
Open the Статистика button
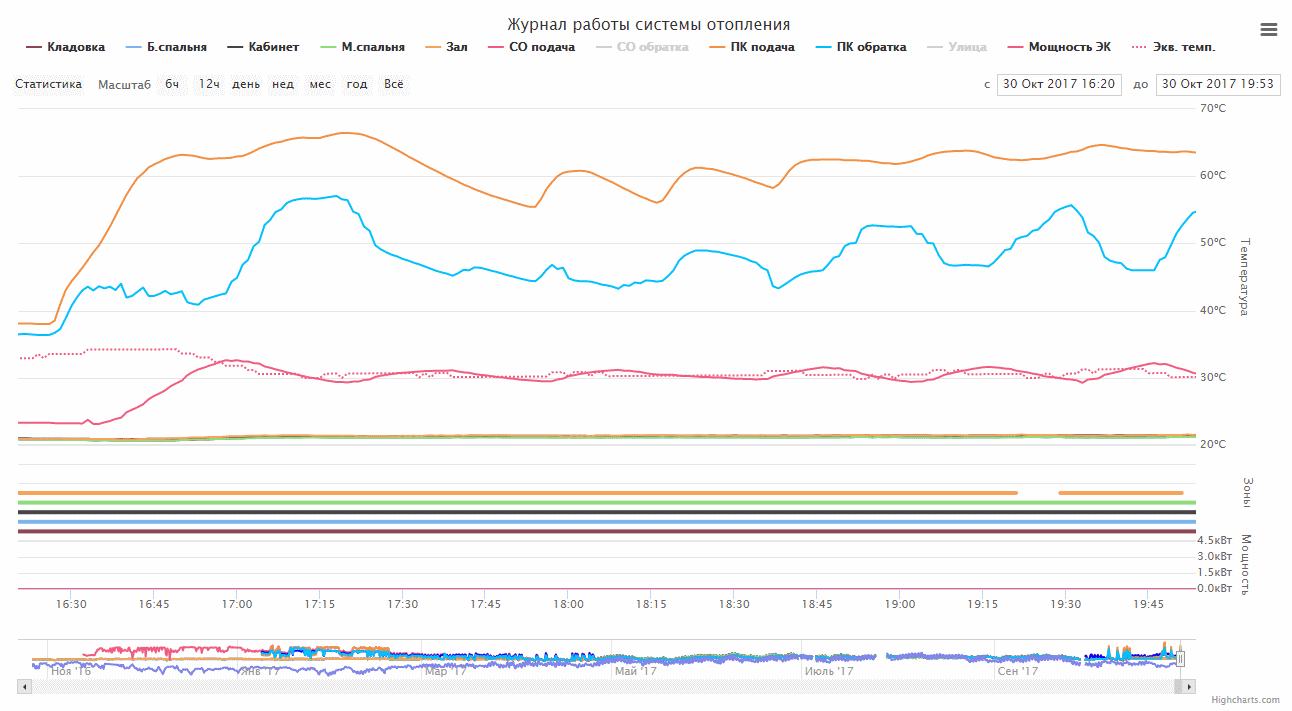click(x=48, y=84)
